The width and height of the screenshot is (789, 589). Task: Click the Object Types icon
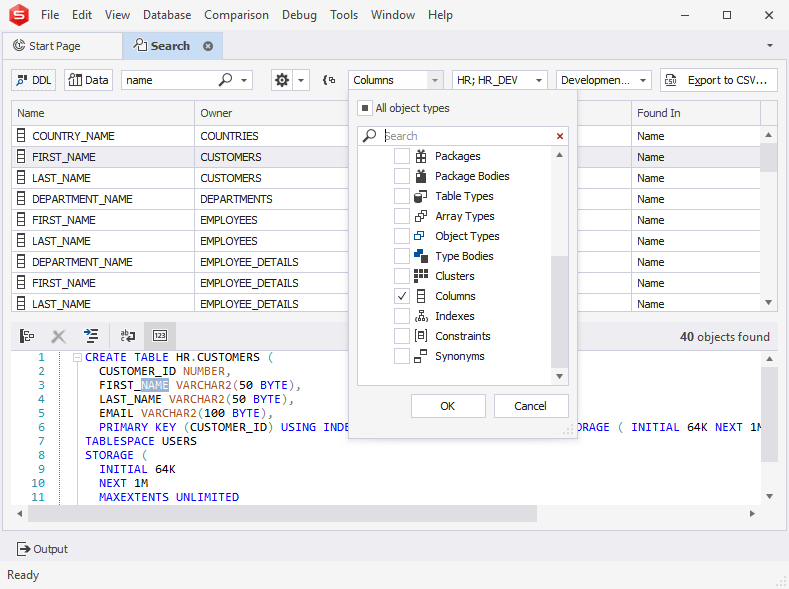pyautogui.click(x=419, y=236)
